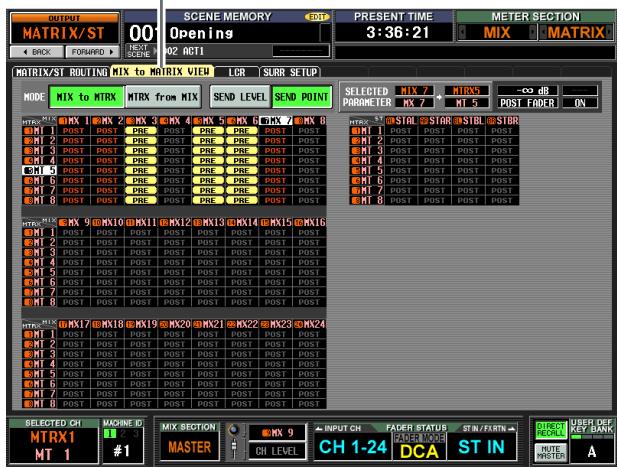Viewport: 617px width, 468px height.
Task: Toggle PRE cell for MX 6 to MT 8
Action: 241,200
